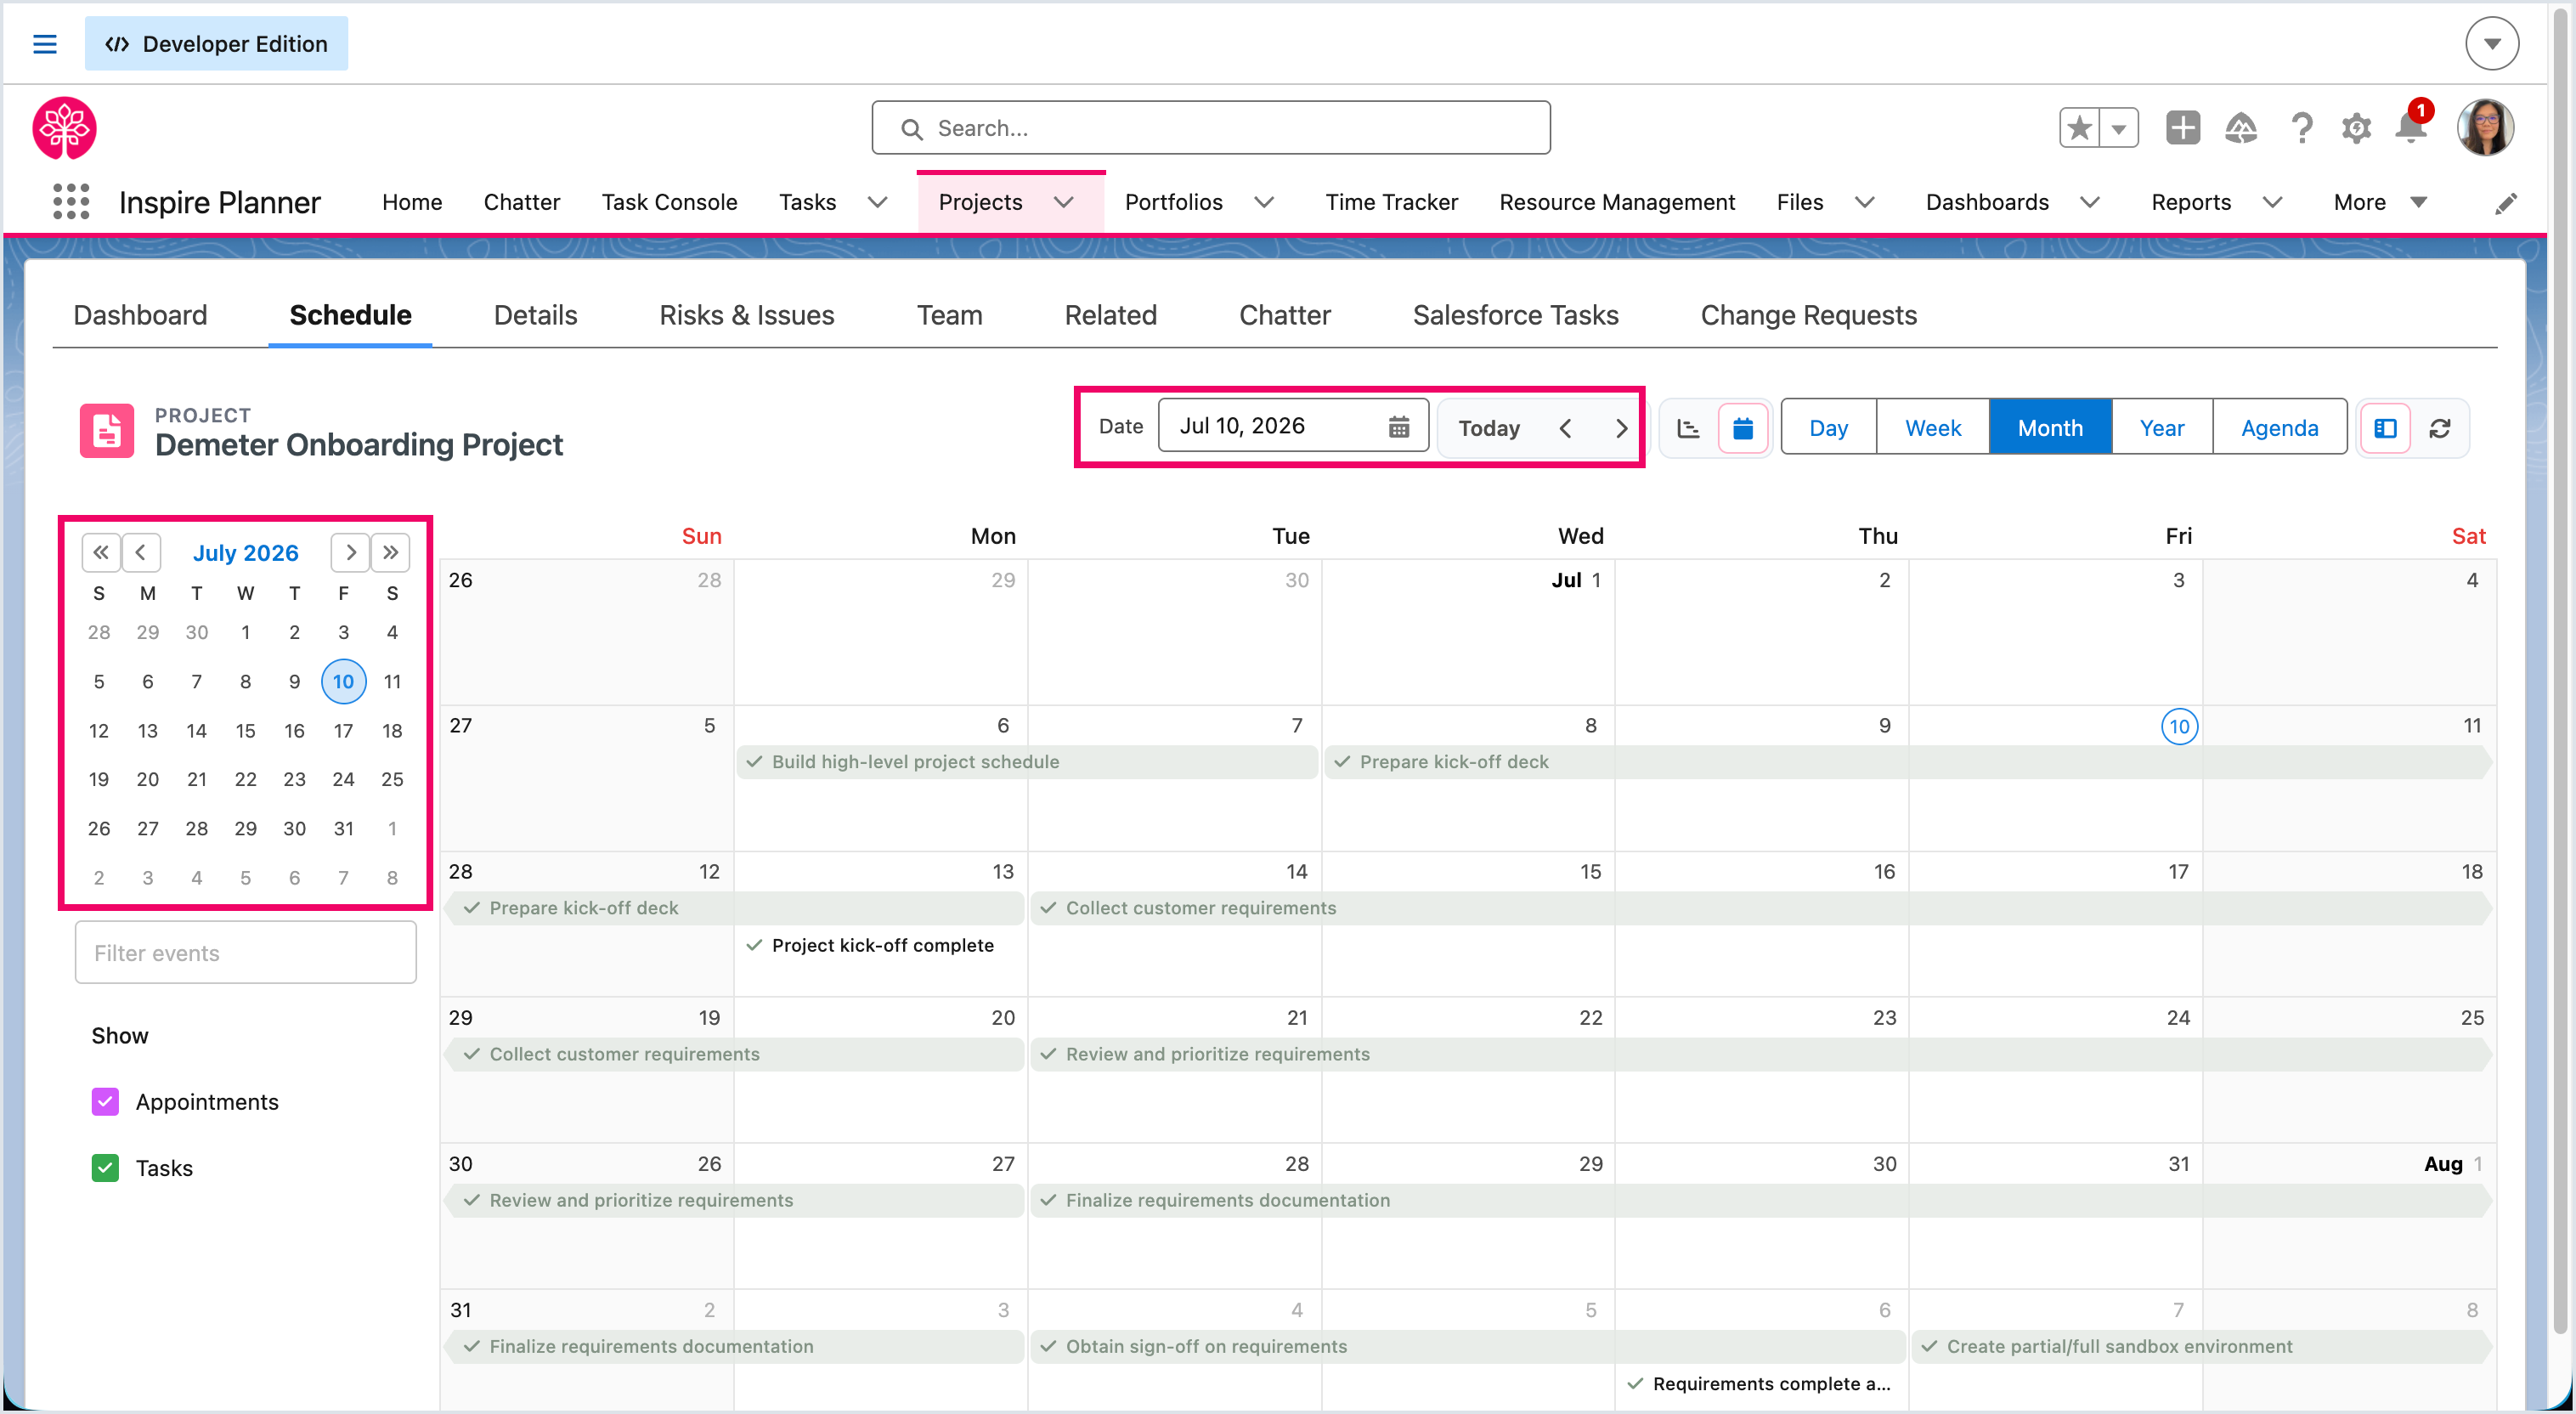This screenshot has height=1414, width=2576.
Task: Open the help question mark icon
Action: (2301, 128)
